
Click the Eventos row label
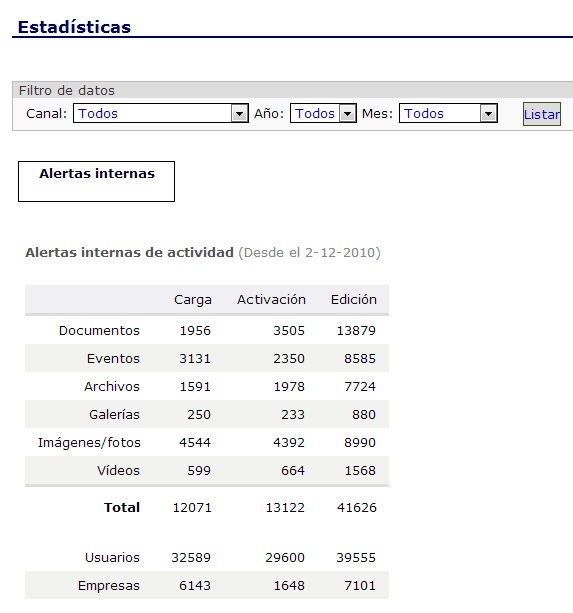coord(113,358)
